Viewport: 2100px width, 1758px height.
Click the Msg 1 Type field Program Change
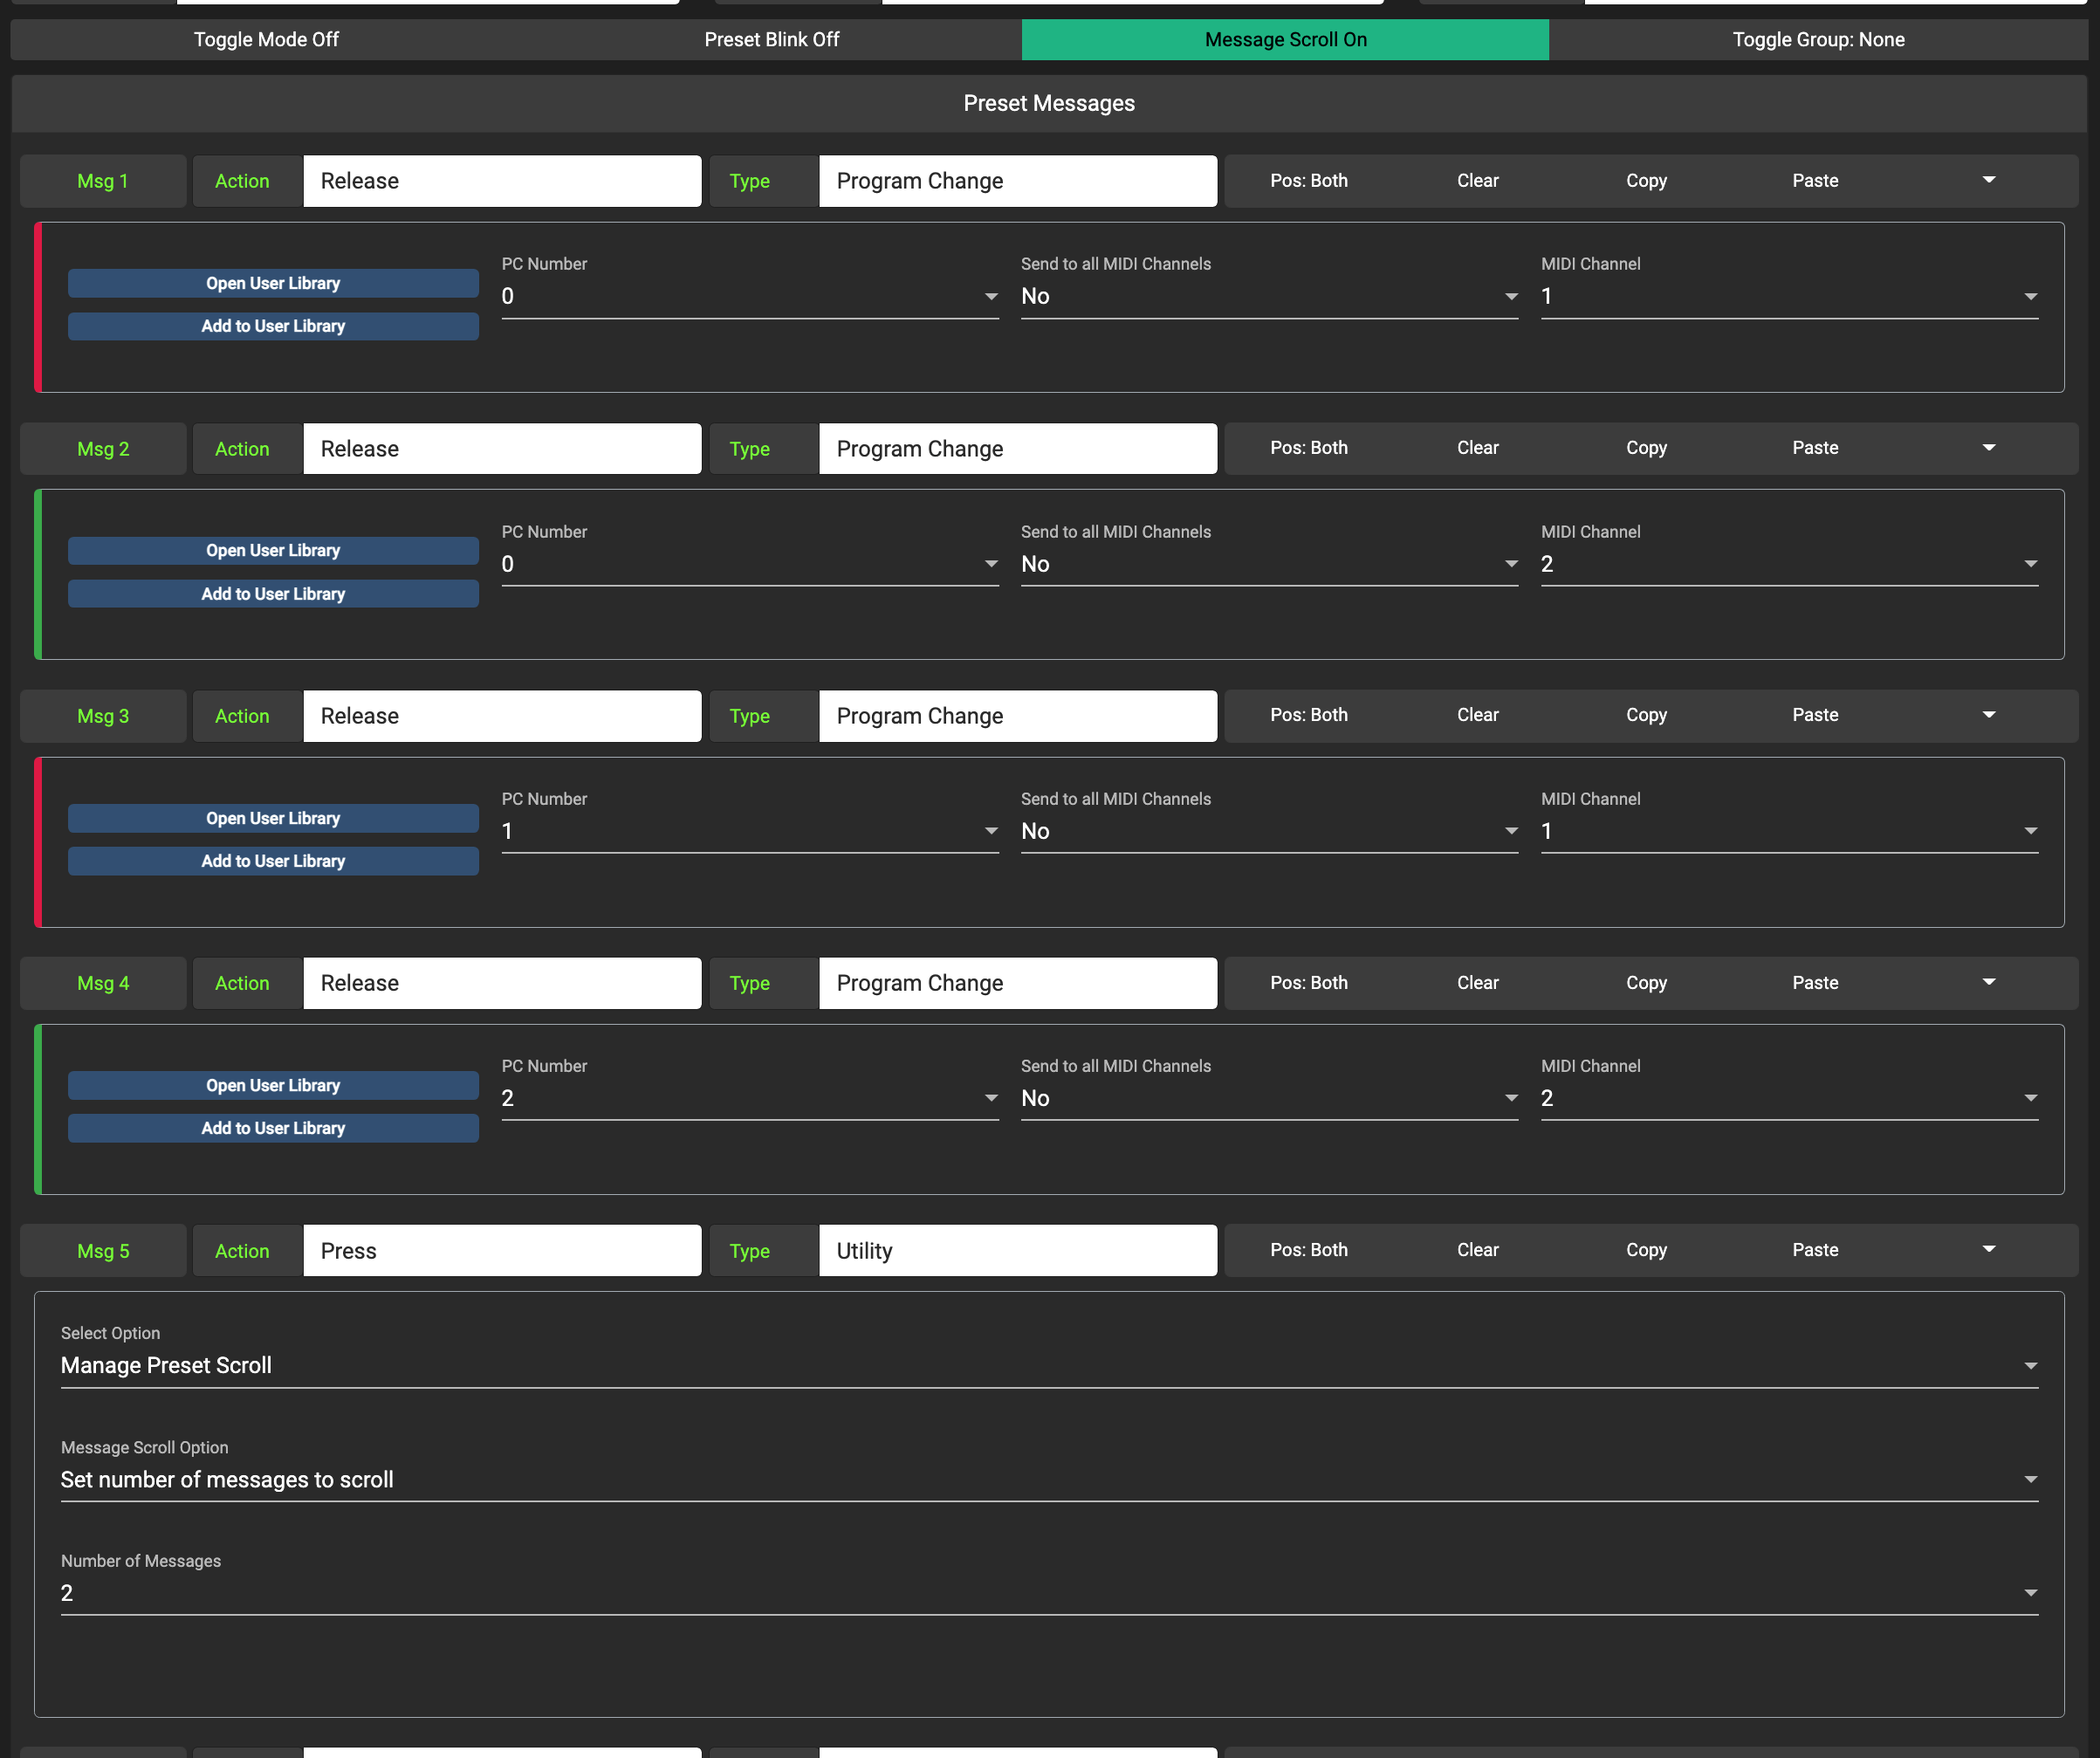[1017, 181]
